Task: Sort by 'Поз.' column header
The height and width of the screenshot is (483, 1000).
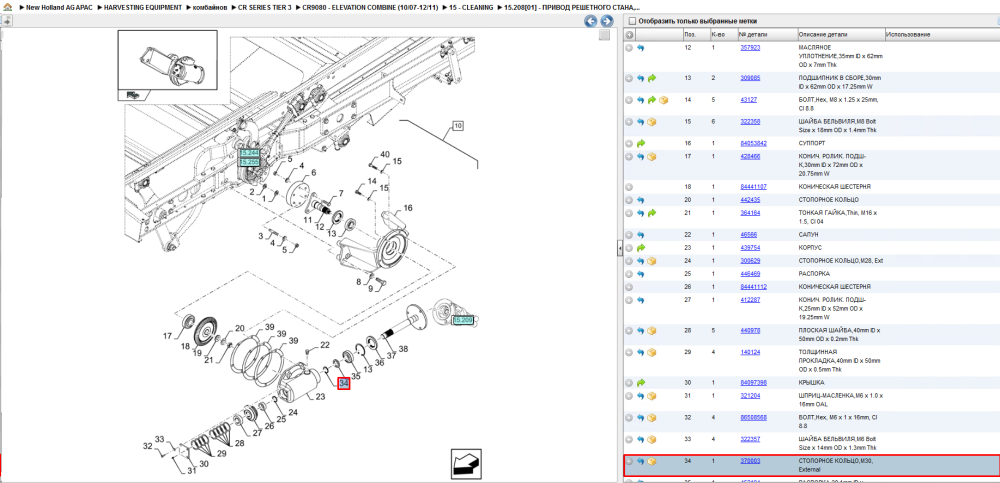Action: 695,34
